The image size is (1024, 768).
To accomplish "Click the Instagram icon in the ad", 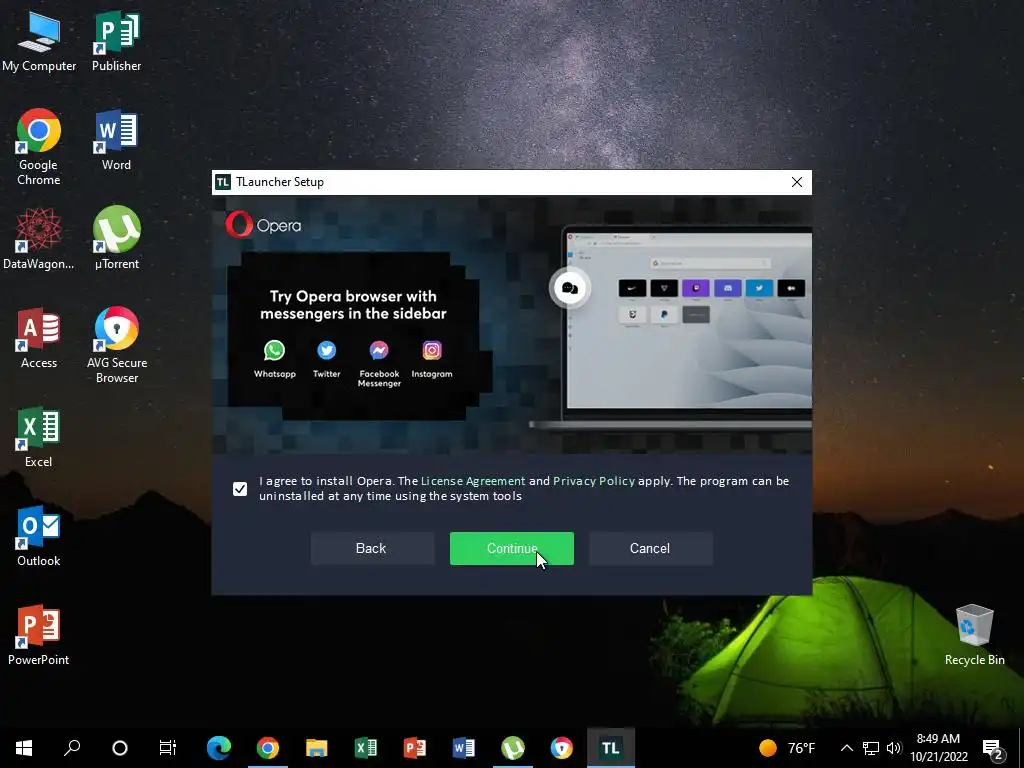I will pyautogui.click(x=432, y=350).
